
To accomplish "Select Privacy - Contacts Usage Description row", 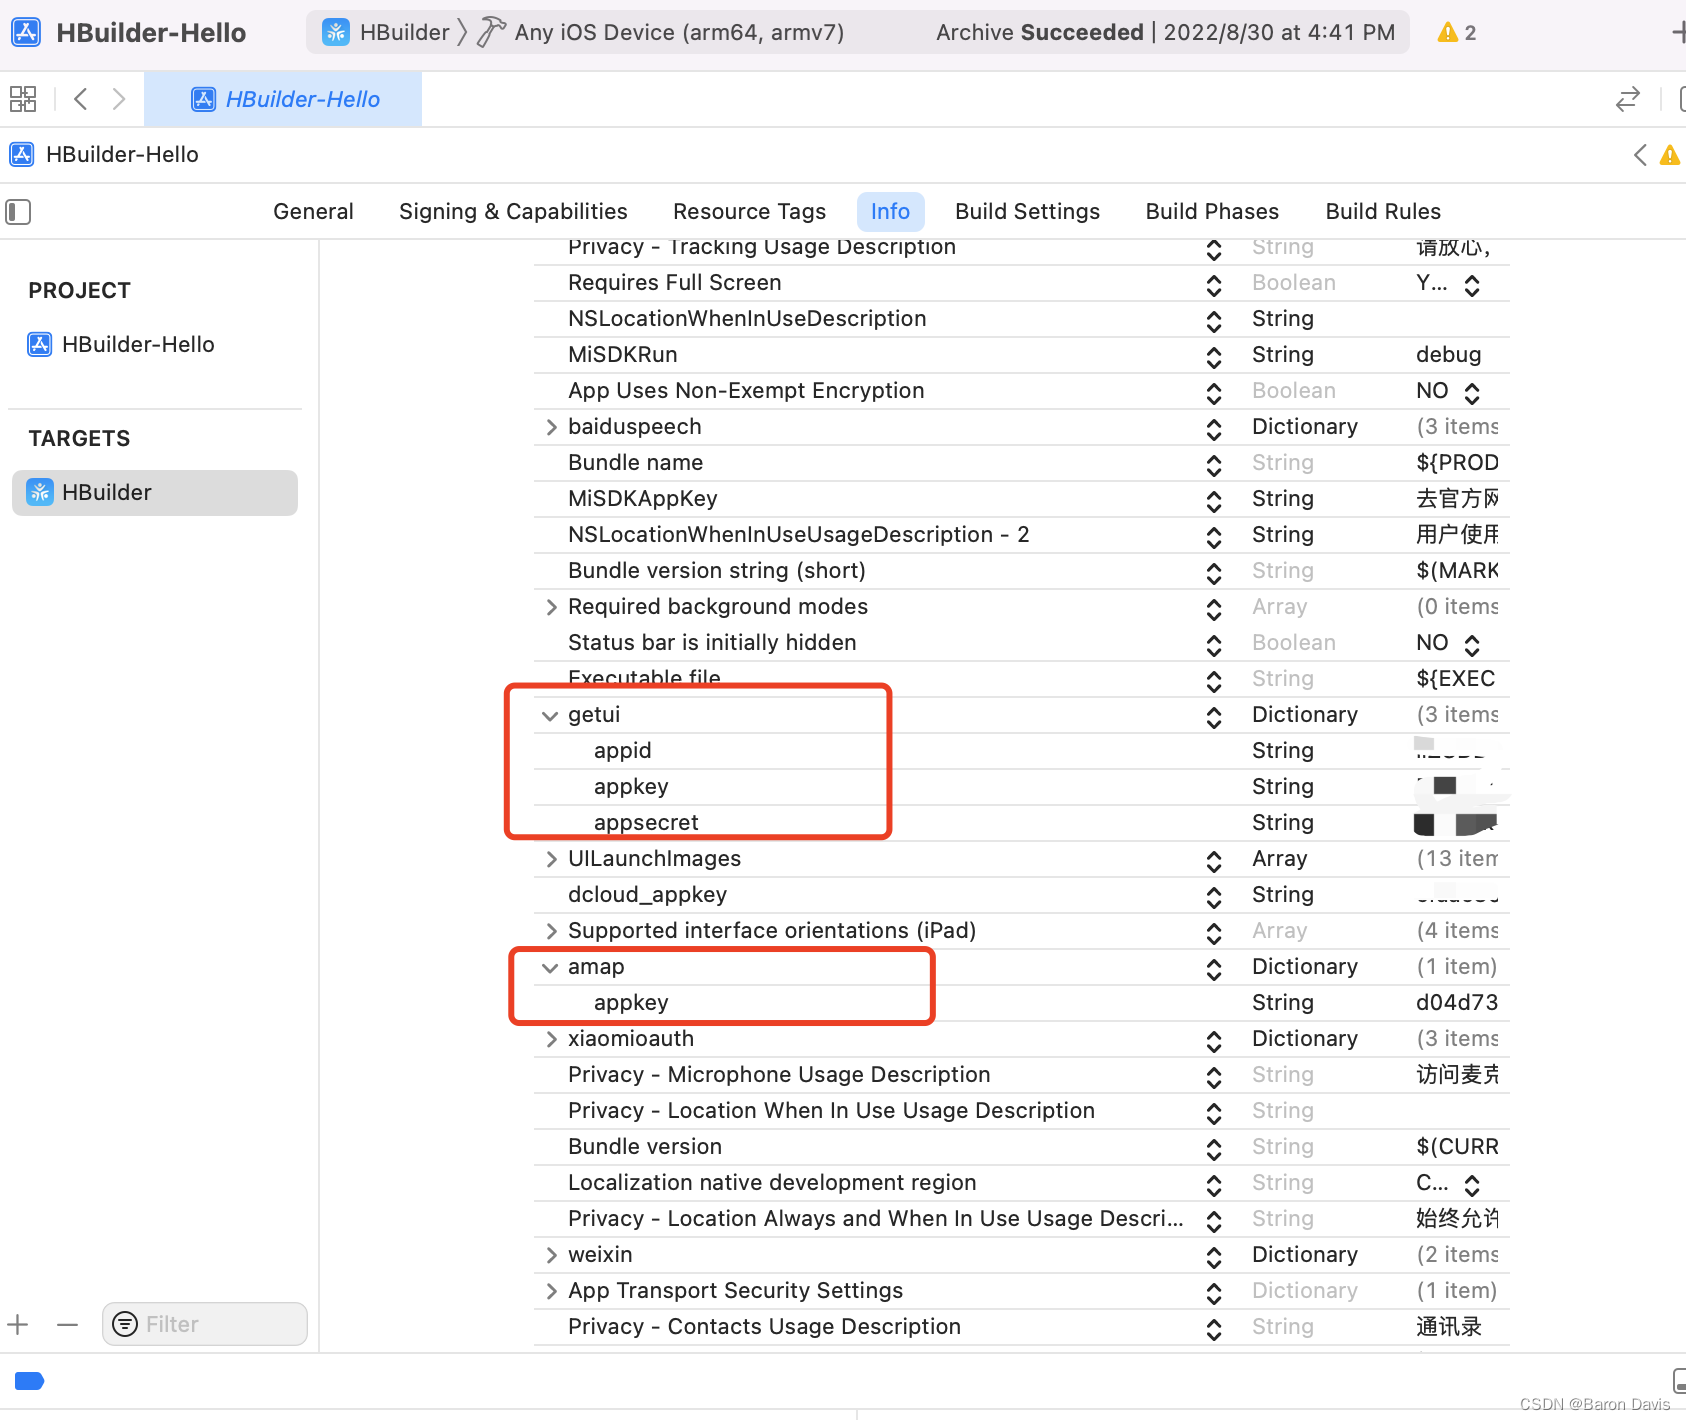I will [x=1021, y=1327].
